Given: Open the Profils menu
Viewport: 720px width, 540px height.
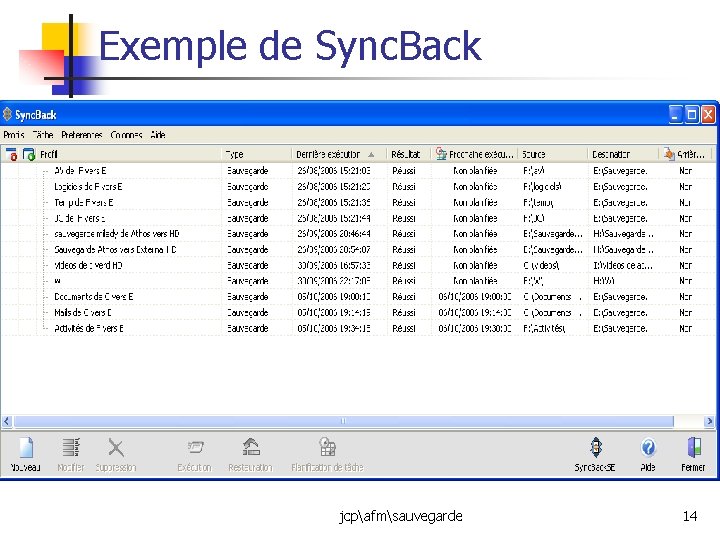Looking at the screenshot, I should click(x=14, y=135).
